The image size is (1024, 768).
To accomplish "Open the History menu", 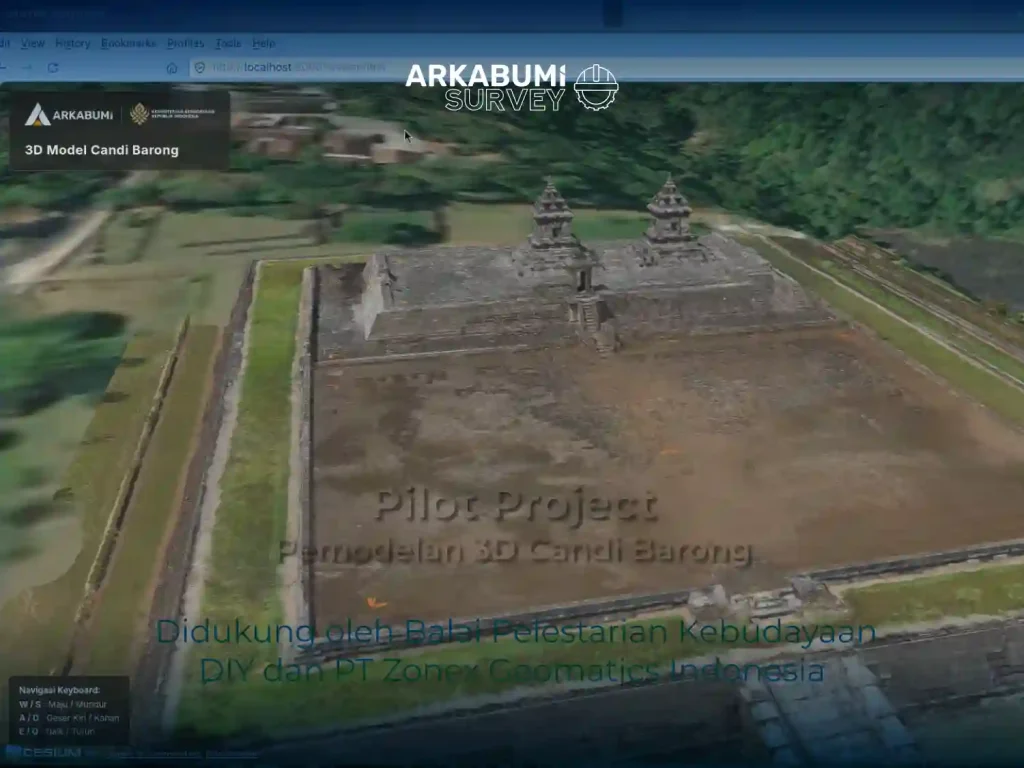I will (x=72, y=43).
